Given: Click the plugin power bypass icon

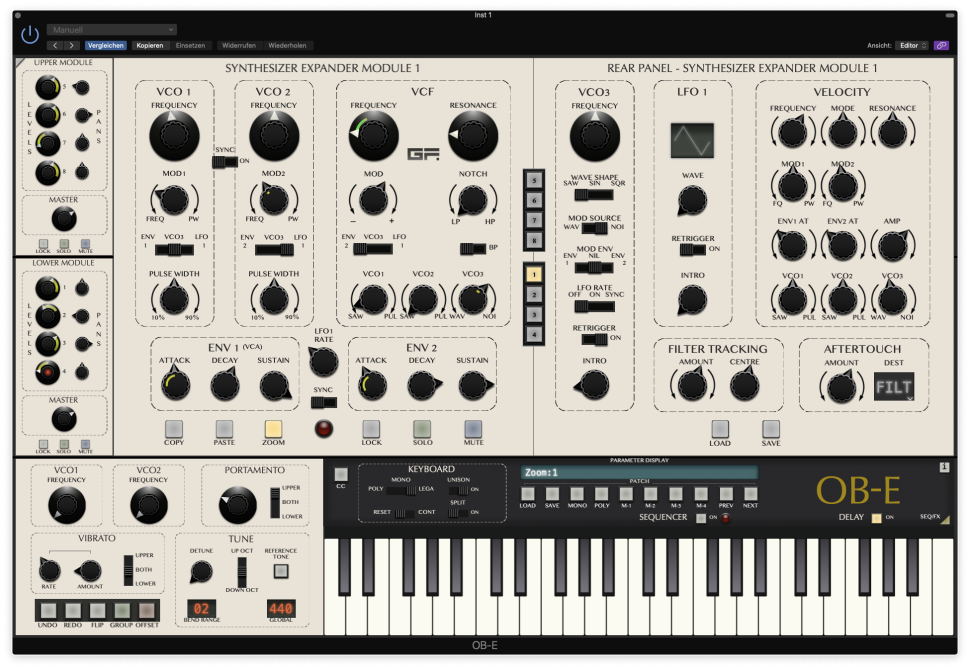Looking at the screenshot, I should click(x=30, y=35).
